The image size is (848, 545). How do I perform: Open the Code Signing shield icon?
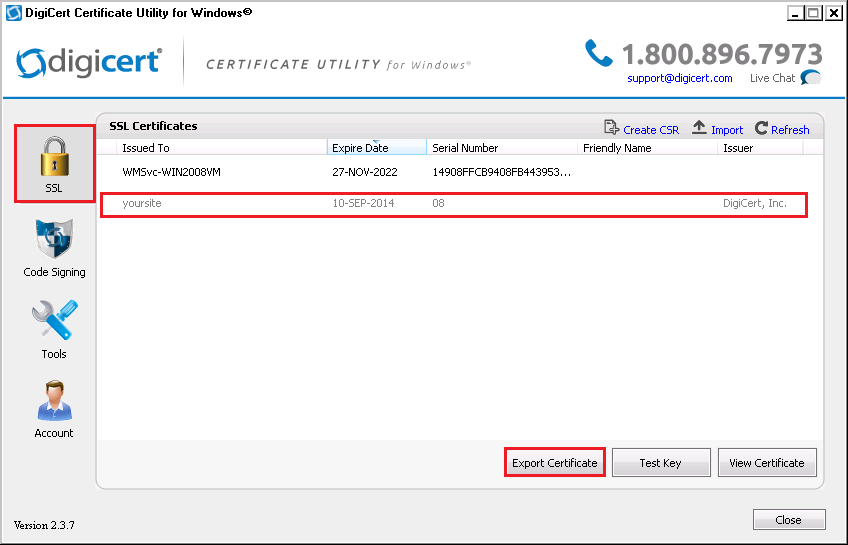pos(54,241)
